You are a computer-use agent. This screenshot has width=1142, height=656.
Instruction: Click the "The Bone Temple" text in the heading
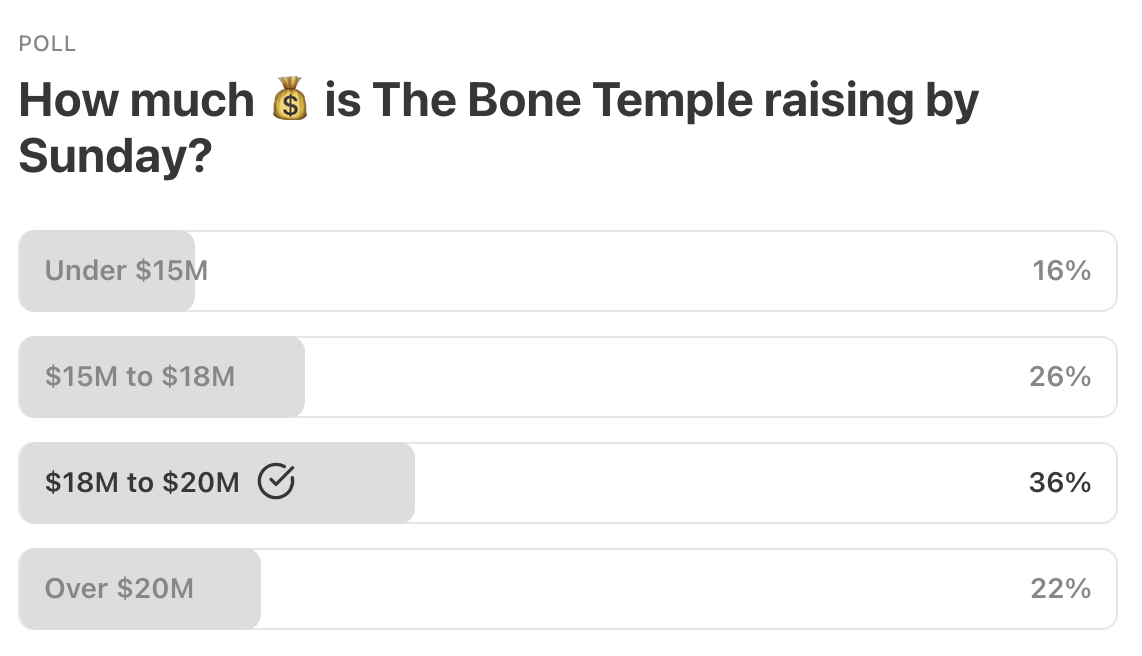(x=562, y=99)
